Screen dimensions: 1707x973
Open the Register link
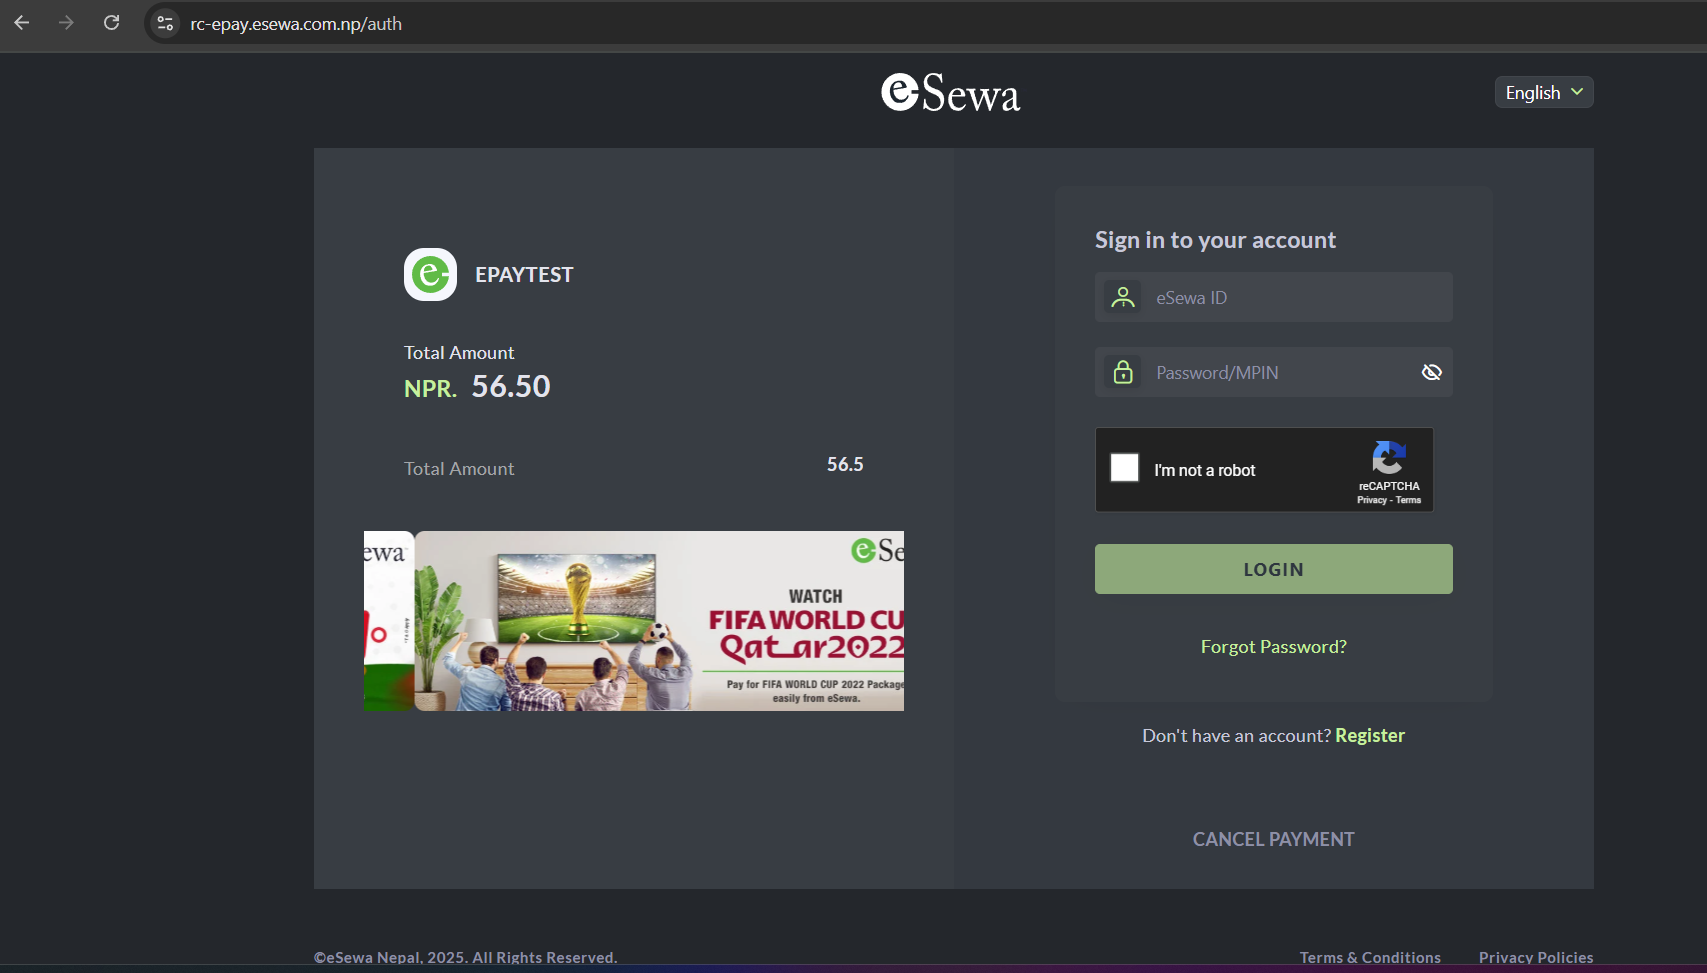[x=1369, y=735]
